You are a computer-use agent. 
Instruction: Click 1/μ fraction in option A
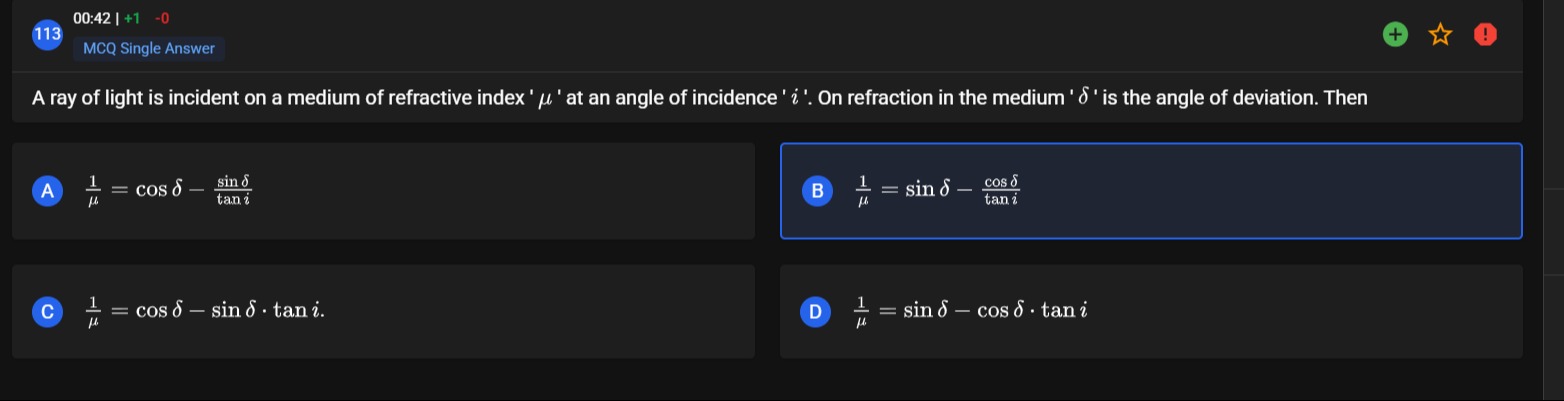click(93, 191)
